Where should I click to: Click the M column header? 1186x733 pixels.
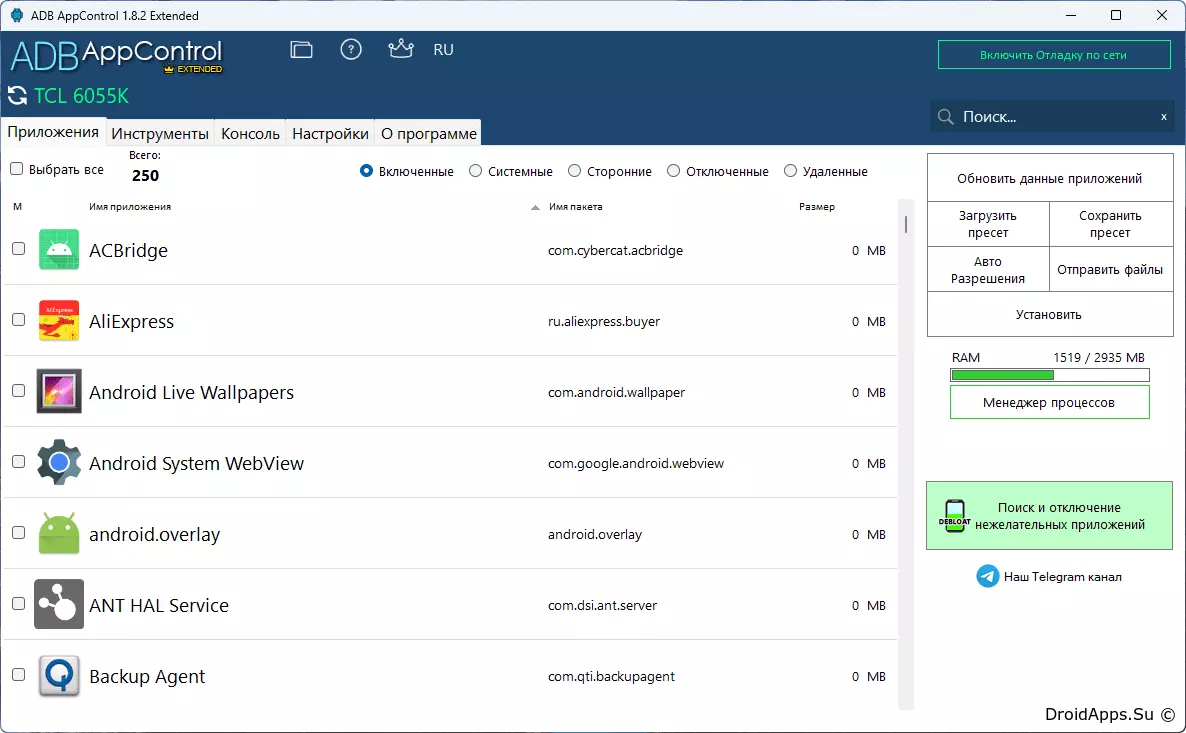17,207
